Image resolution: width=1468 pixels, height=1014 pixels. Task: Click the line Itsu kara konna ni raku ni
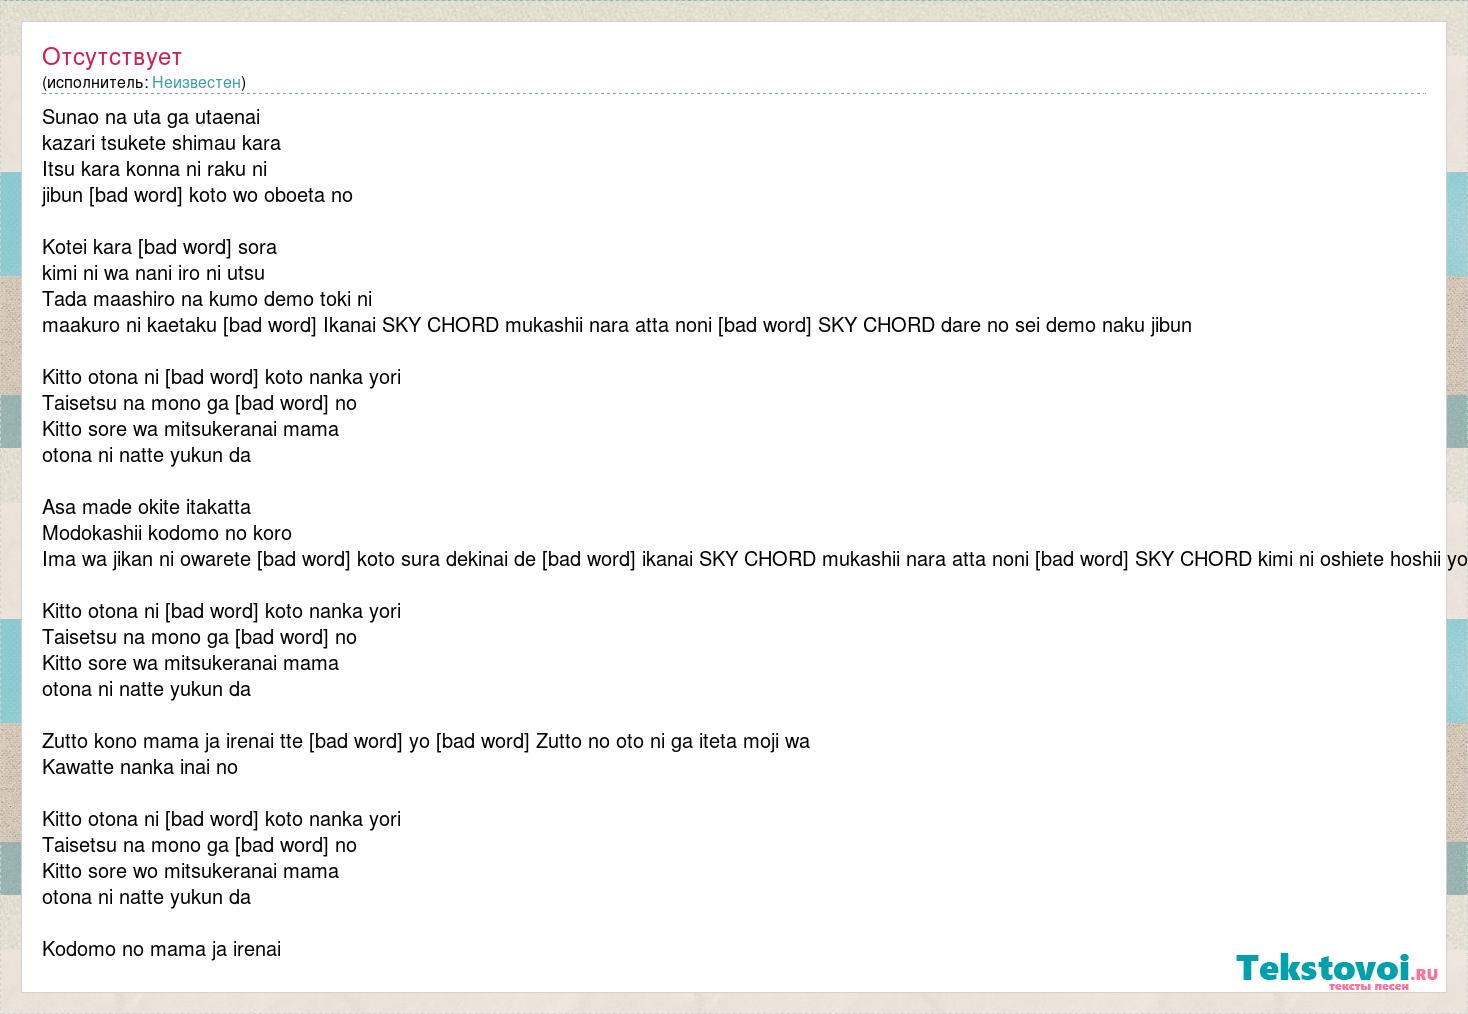tap(155, 169)
